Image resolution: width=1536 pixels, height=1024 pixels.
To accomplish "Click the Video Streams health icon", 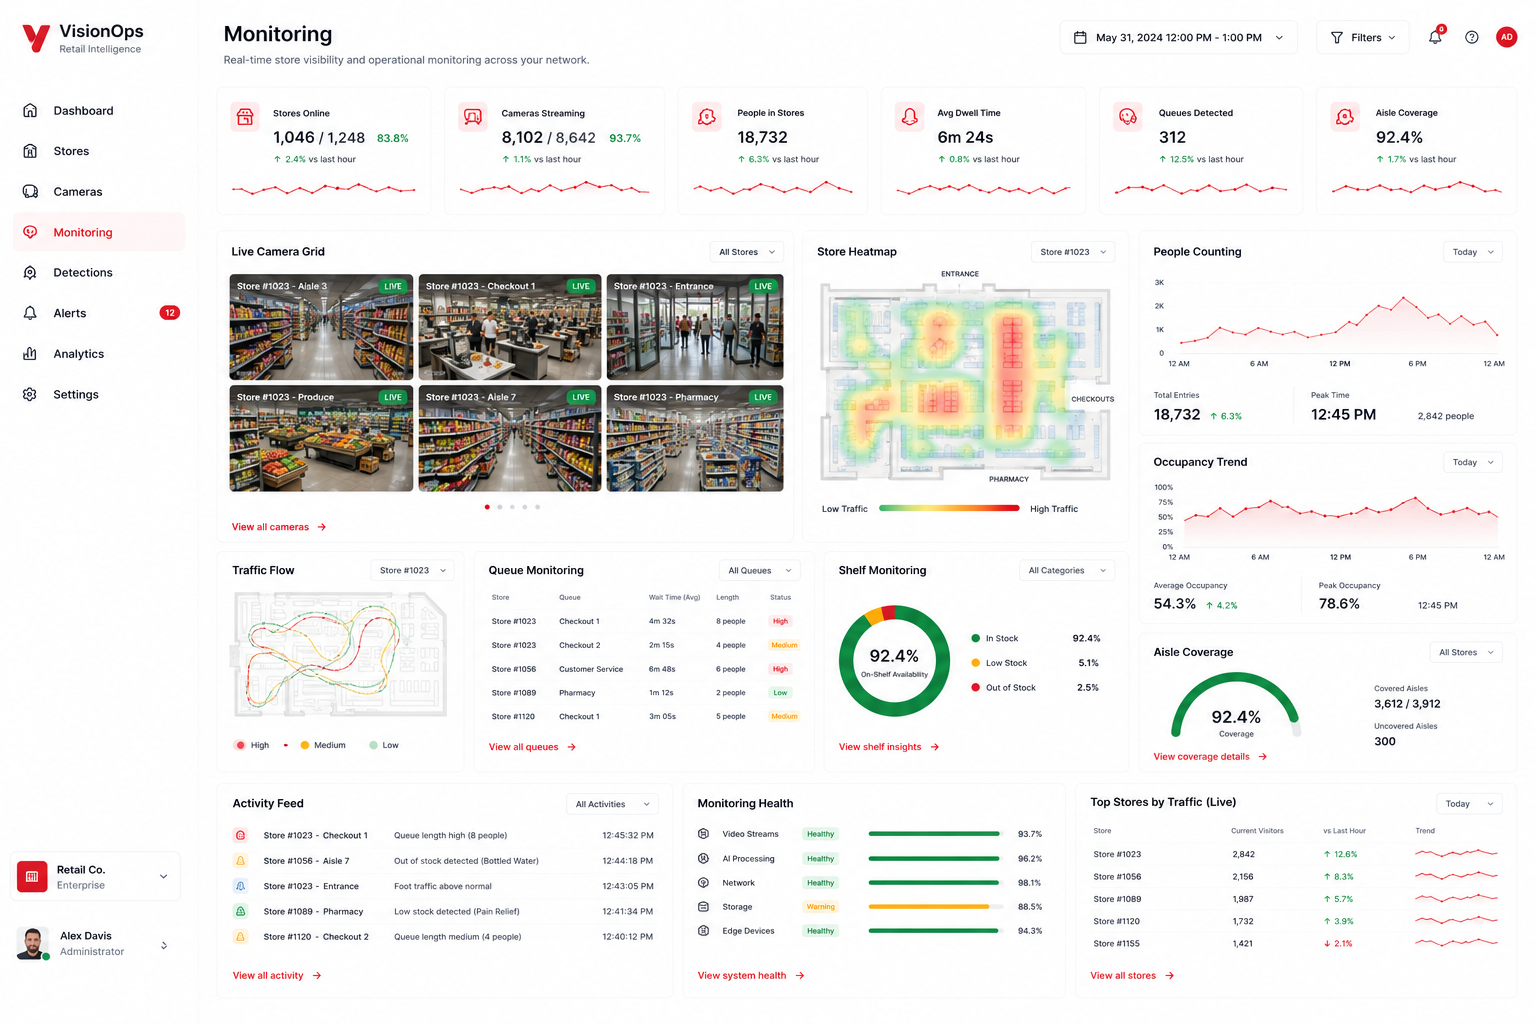I will pyautogui.click(x=703, y=834).
